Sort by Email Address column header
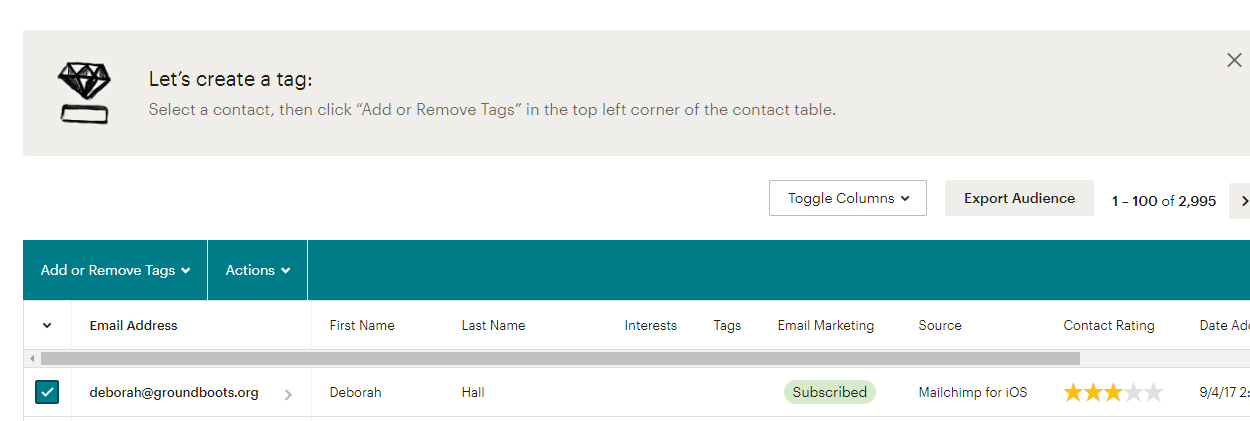This screenshot has height=421, width=1250. pos(133,325)
